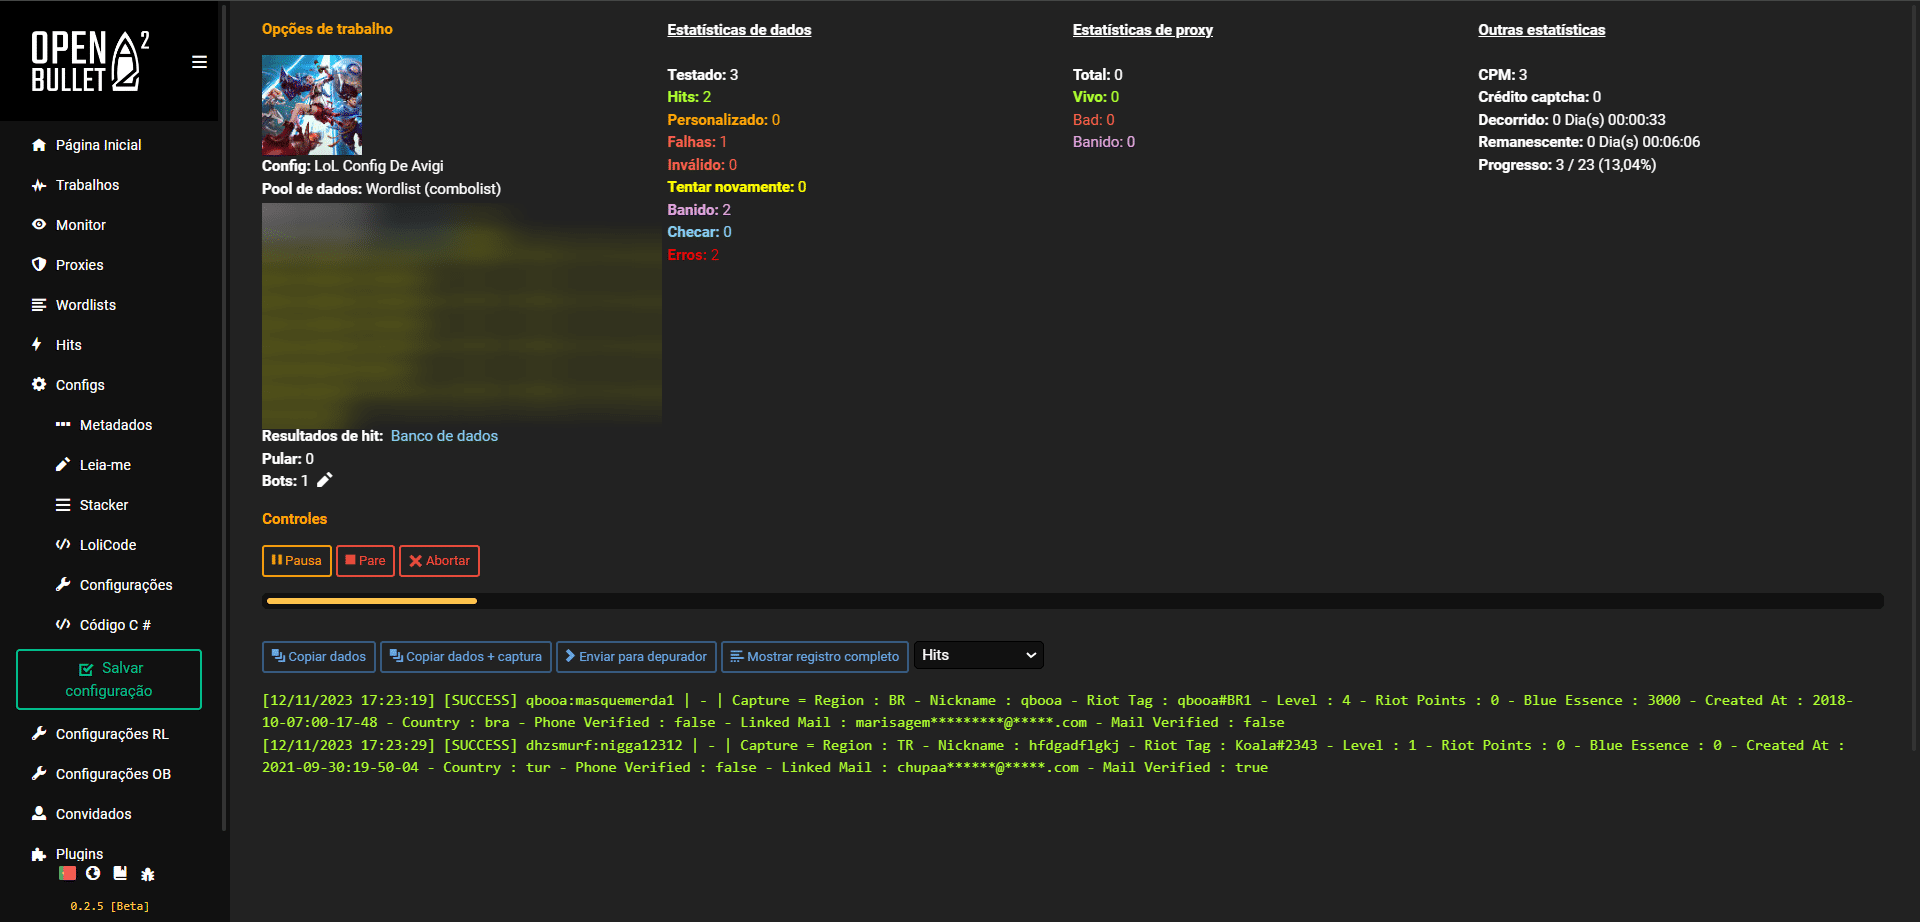This screenshot has width=1920, height=922.
Task: Open the Página Inicial page
Action: [x=99, y=145]
